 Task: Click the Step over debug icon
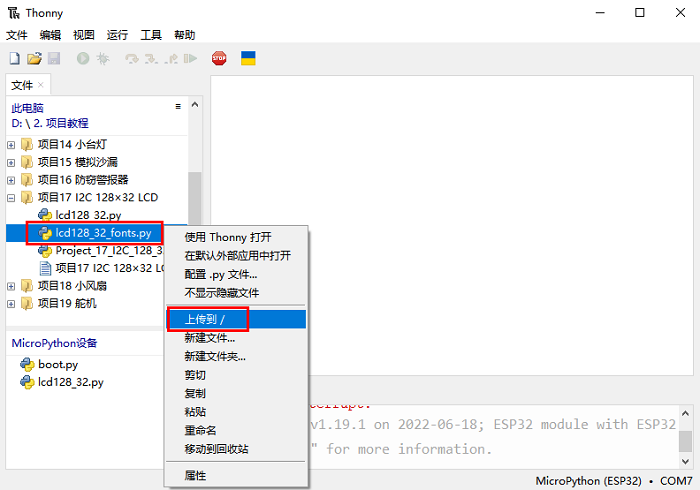coord(132,60)
